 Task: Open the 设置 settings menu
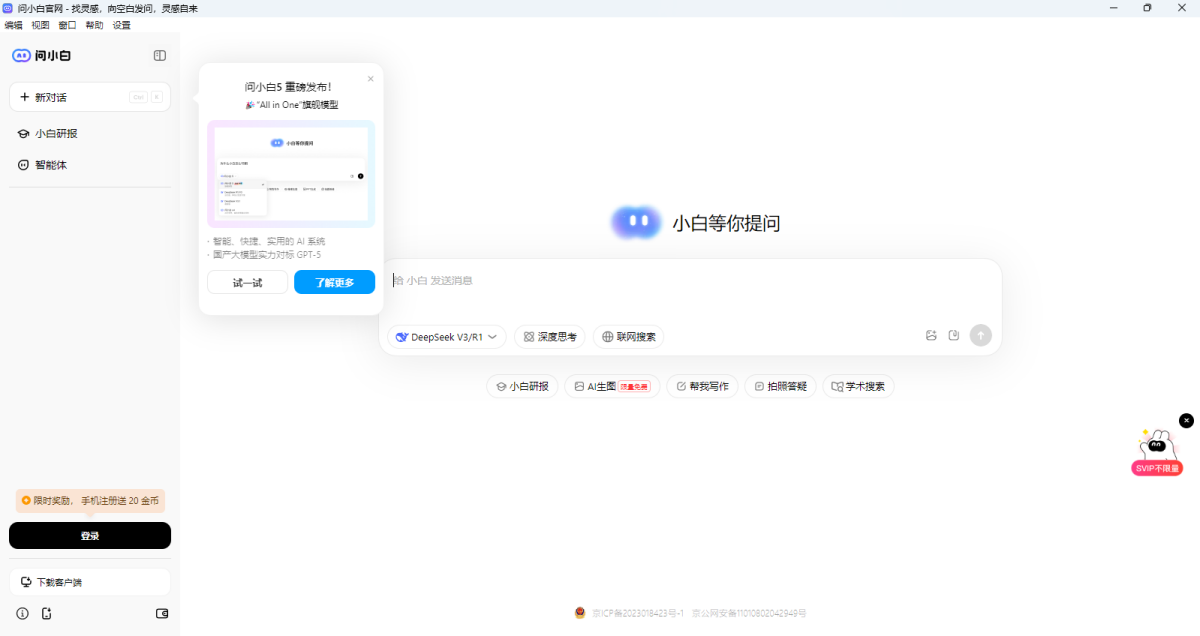click(120, 25)
